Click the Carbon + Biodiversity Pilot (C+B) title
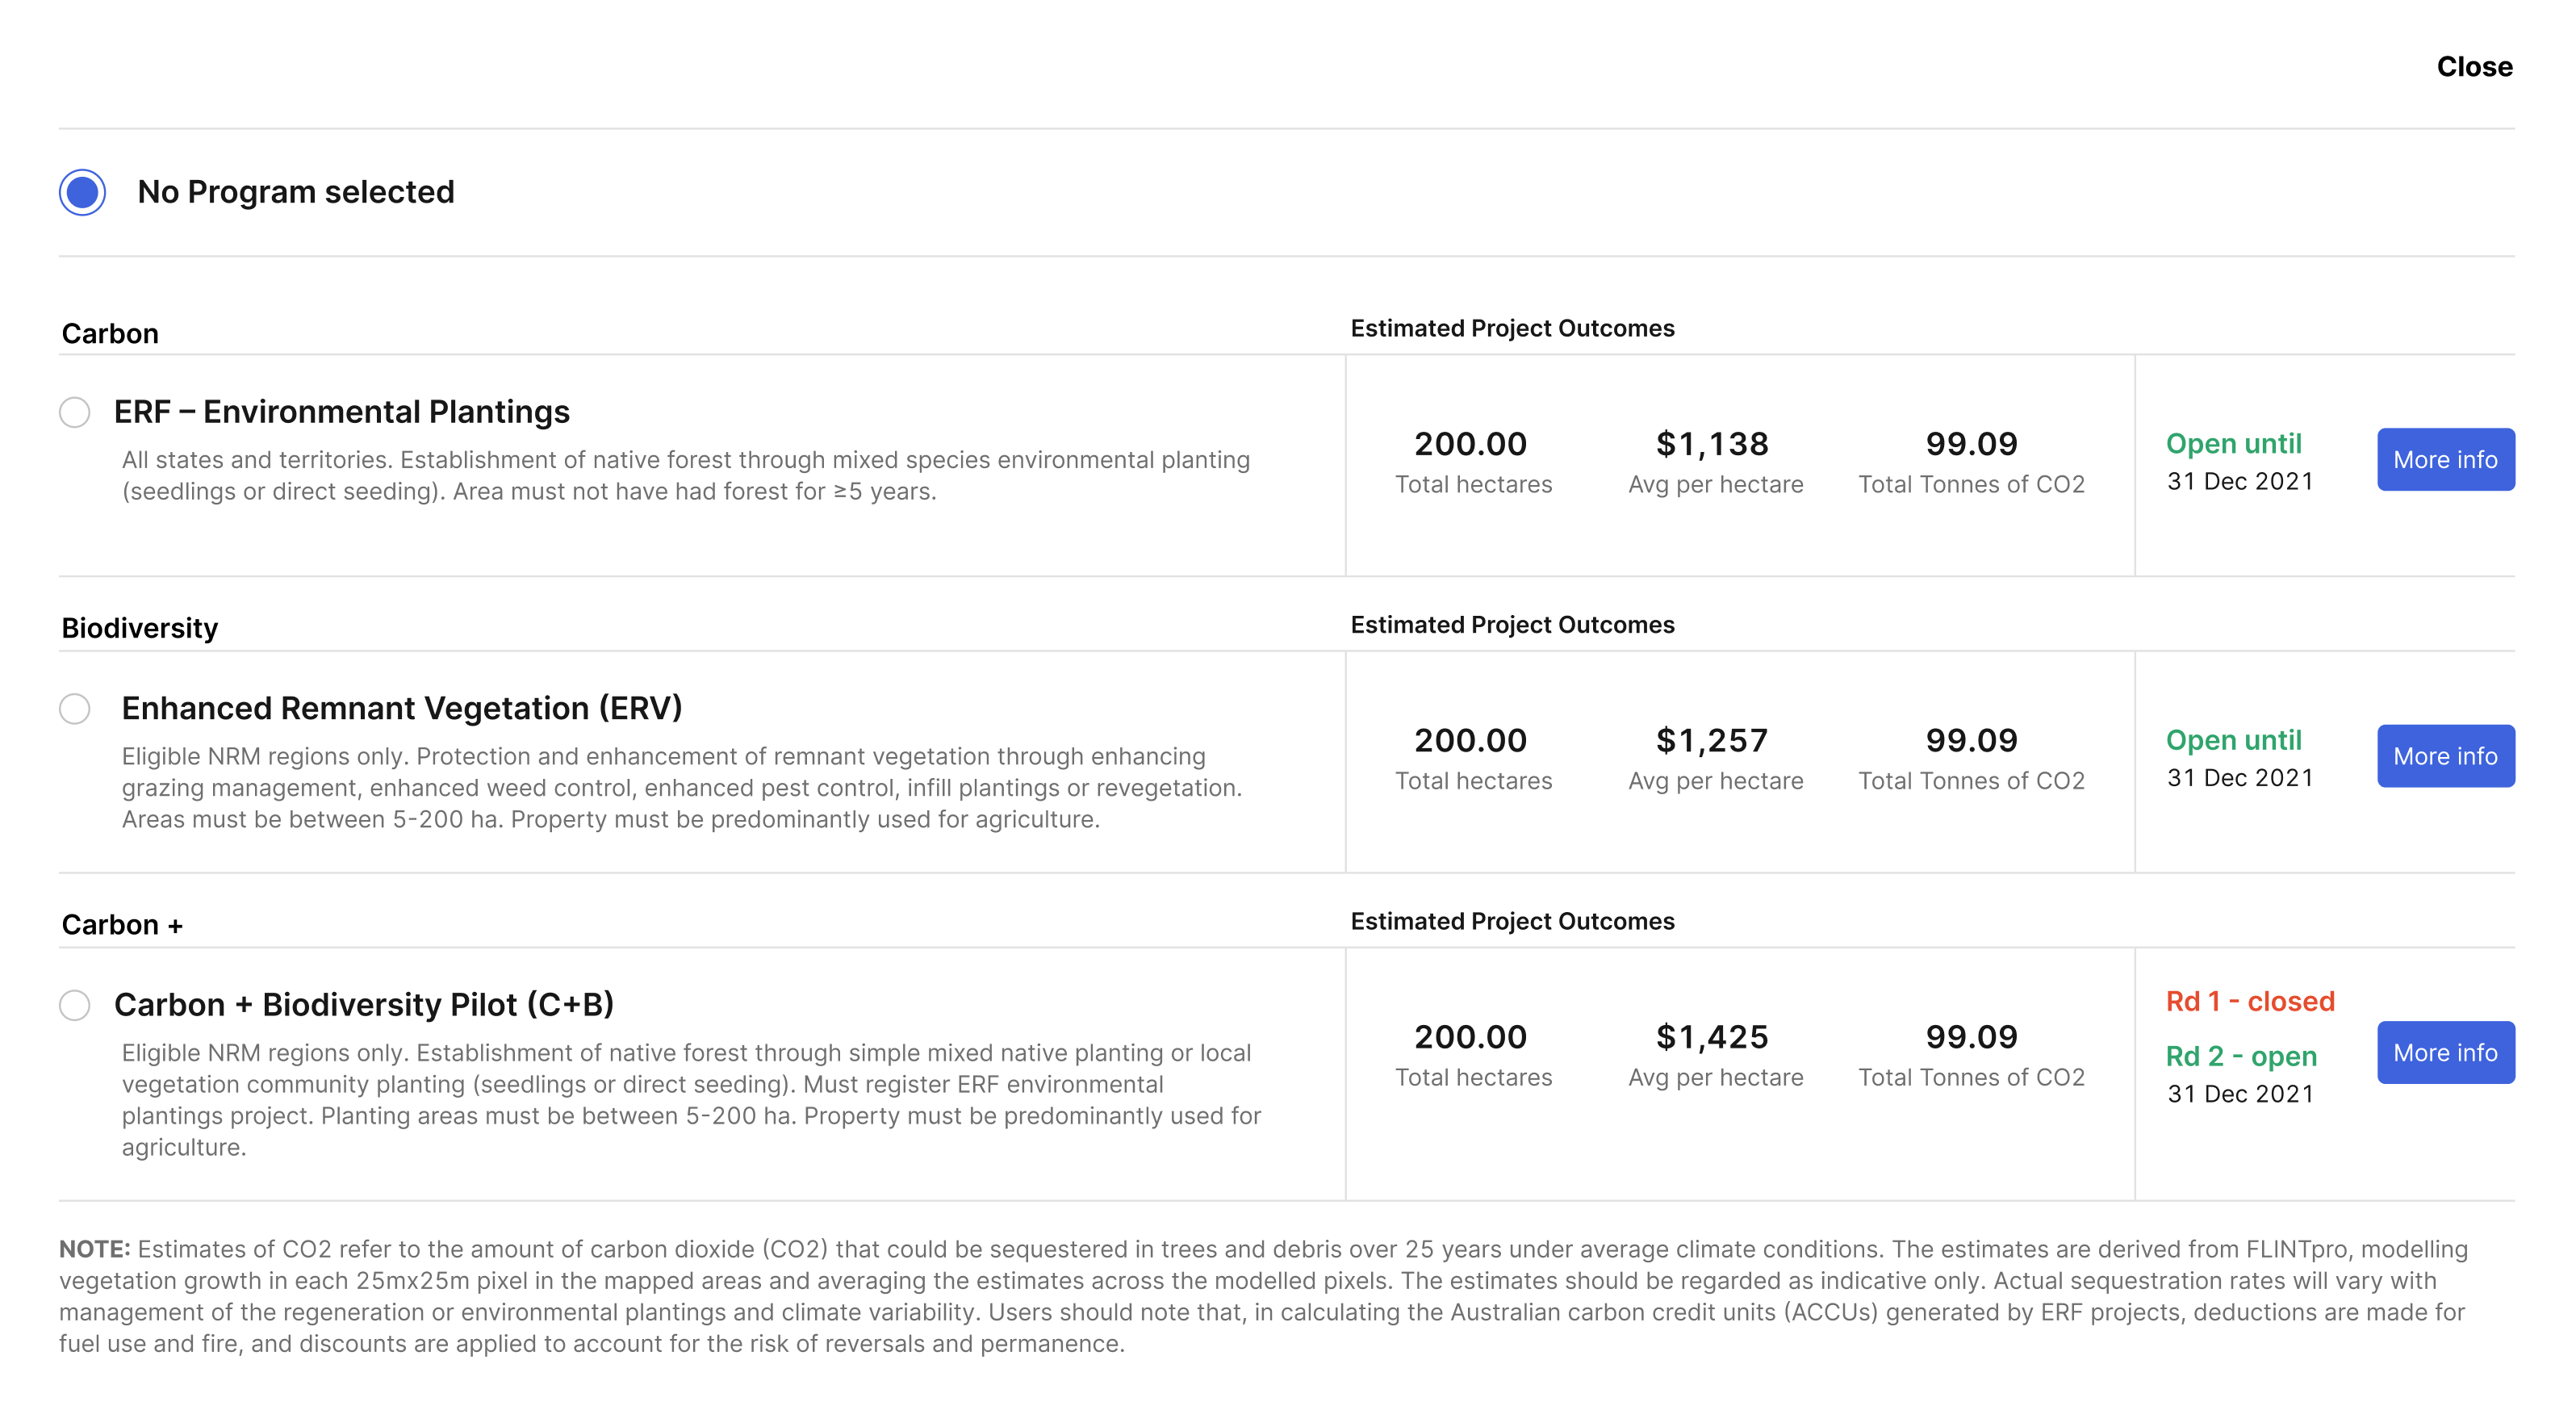 pyautogui.click(x=364, y=1005)
